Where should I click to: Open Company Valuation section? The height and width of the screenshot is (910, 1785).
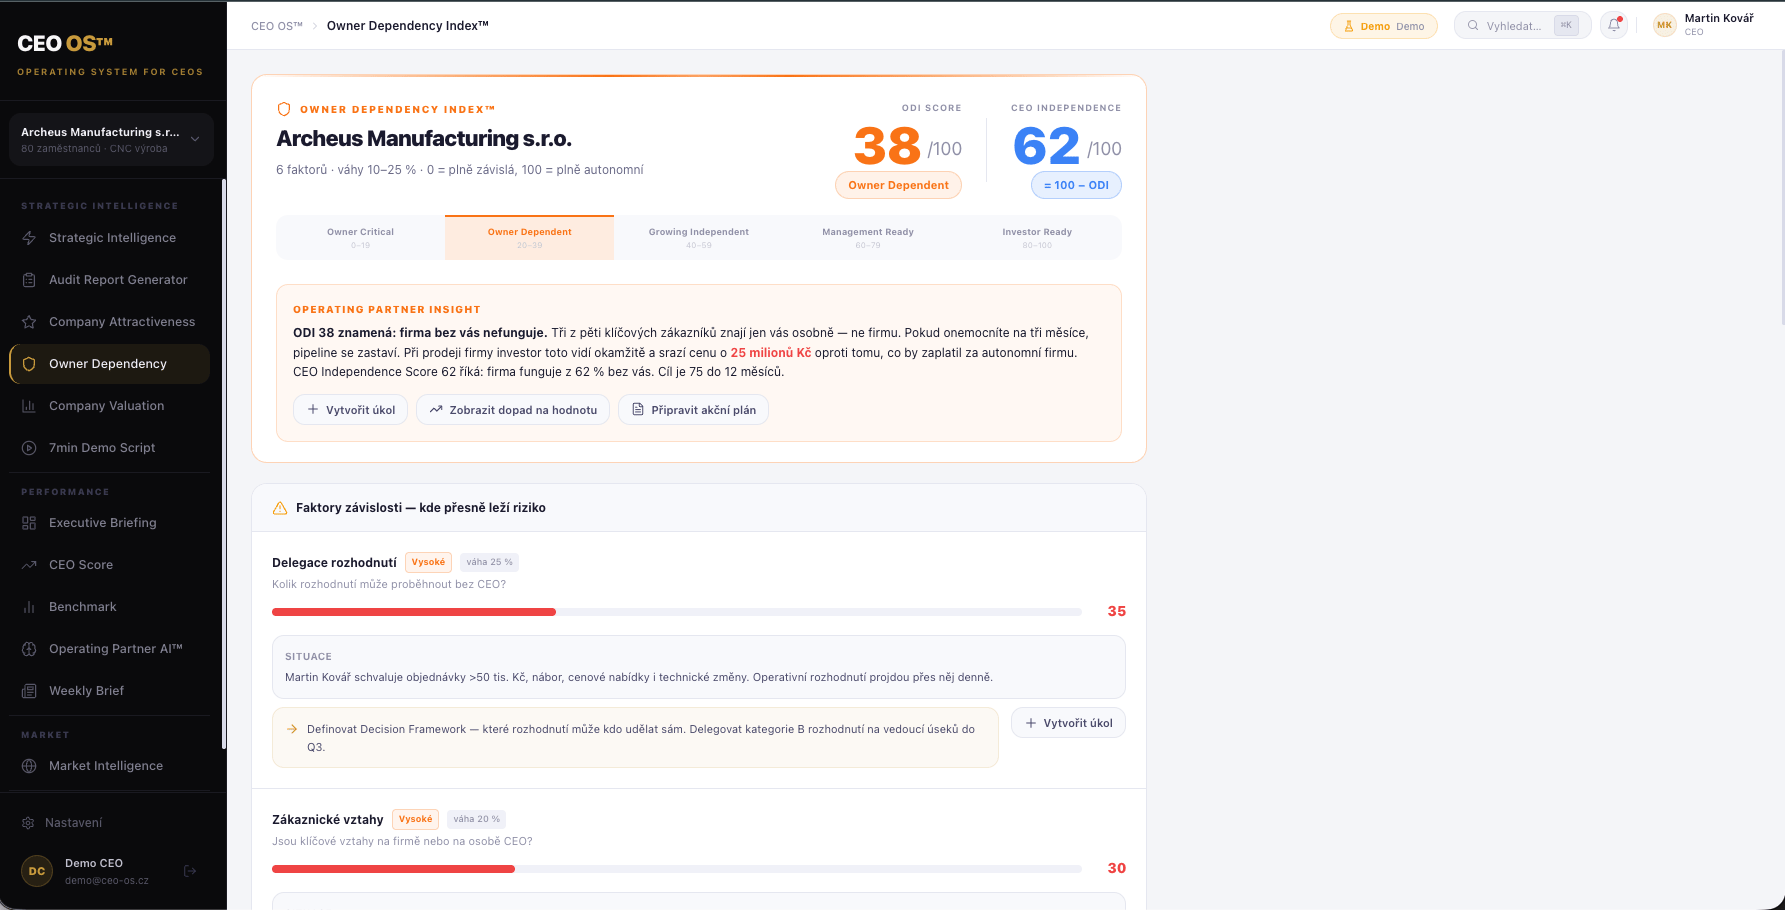tap(110, 406)
